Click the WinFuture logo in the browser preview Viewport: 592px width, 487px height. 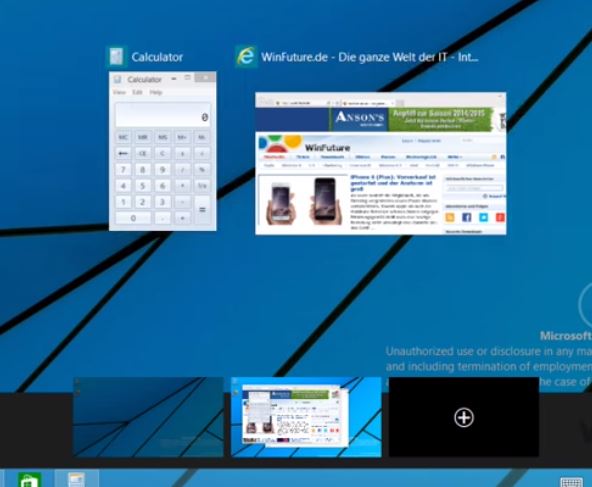point(304,144)
